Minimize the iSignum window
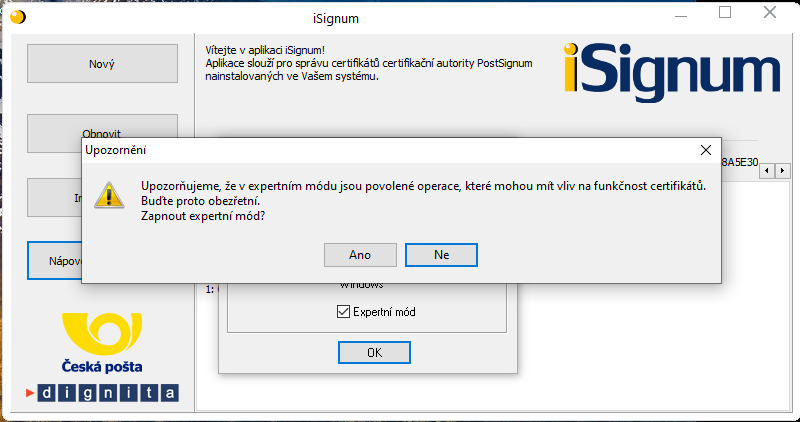 [681, 15]
